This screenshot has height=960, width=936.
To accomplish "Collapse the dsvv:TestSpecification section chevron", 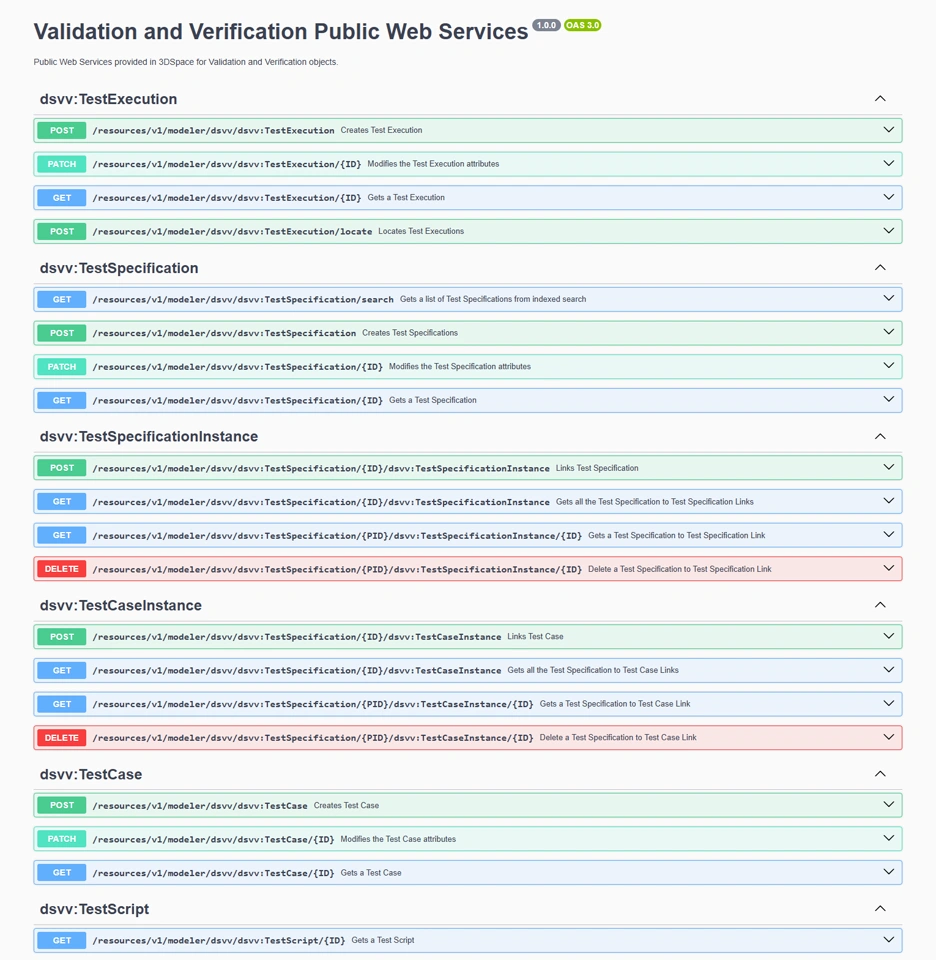I will click(880, 268).
